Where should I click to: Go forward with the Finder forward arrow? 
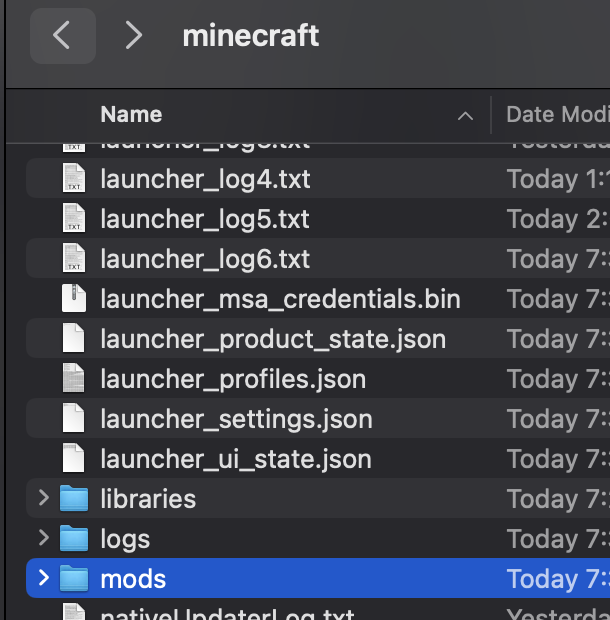pyautogui.click(x=133, y=36)
